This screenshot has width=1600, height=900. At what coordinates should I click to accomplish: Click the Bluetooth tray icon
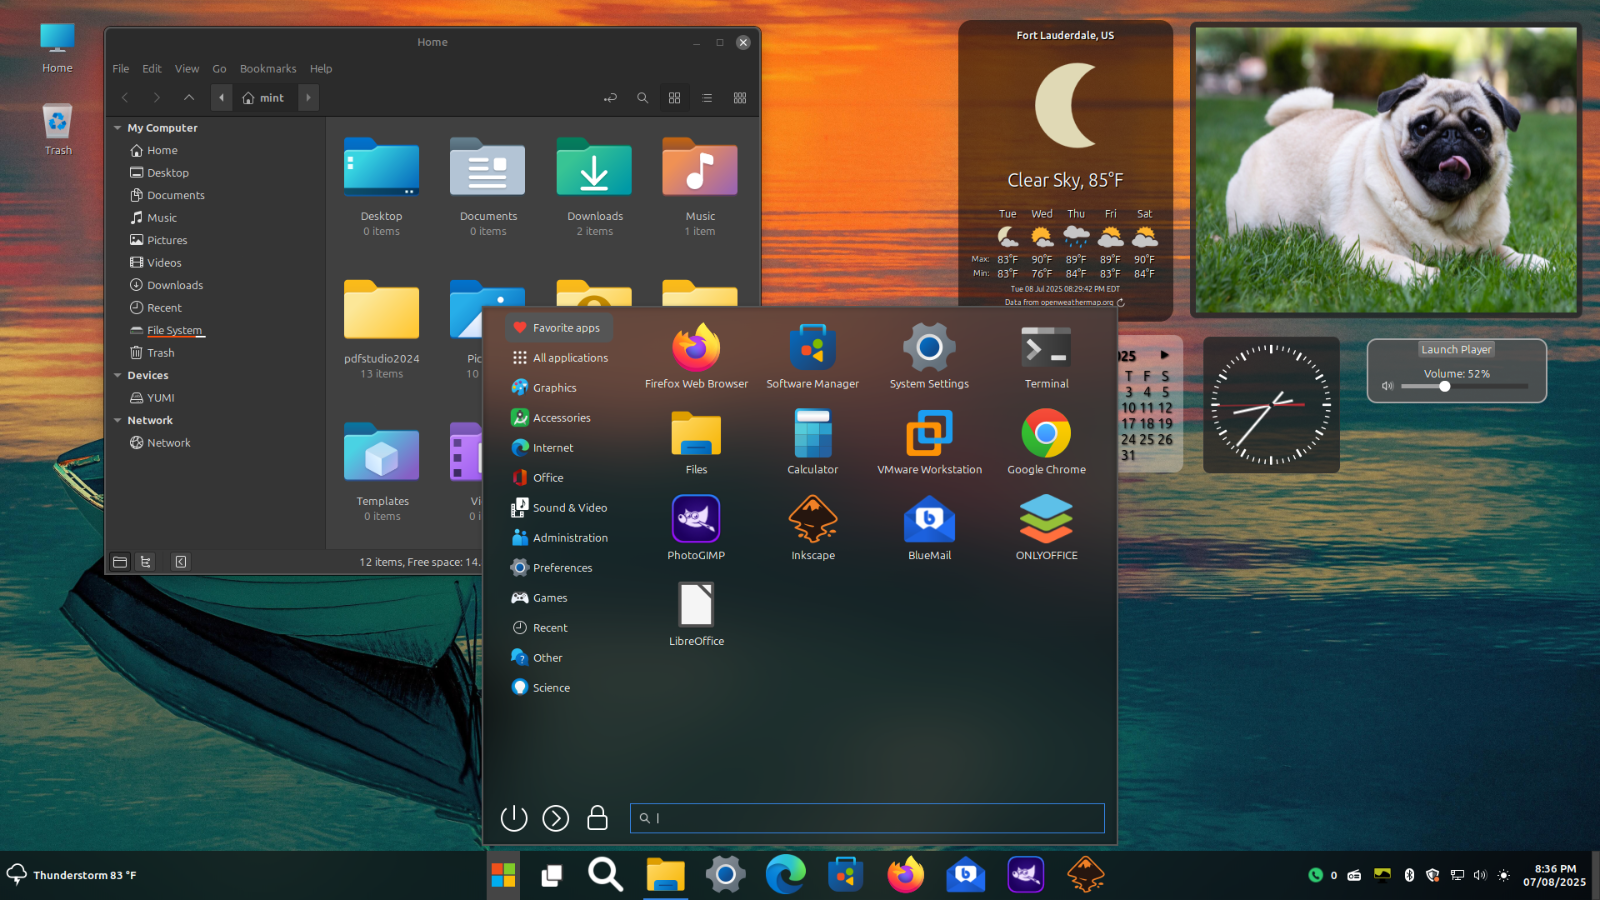tap(1409, 875)
